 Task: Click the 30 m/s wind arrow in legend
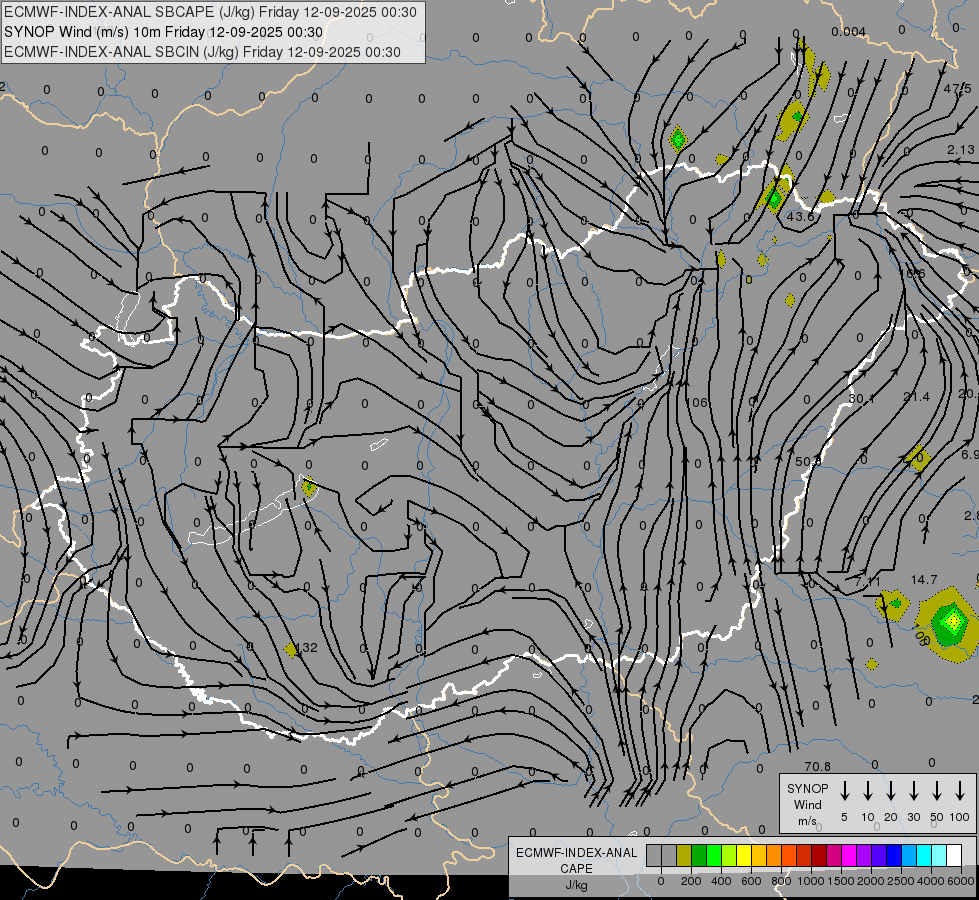(913, 790)
